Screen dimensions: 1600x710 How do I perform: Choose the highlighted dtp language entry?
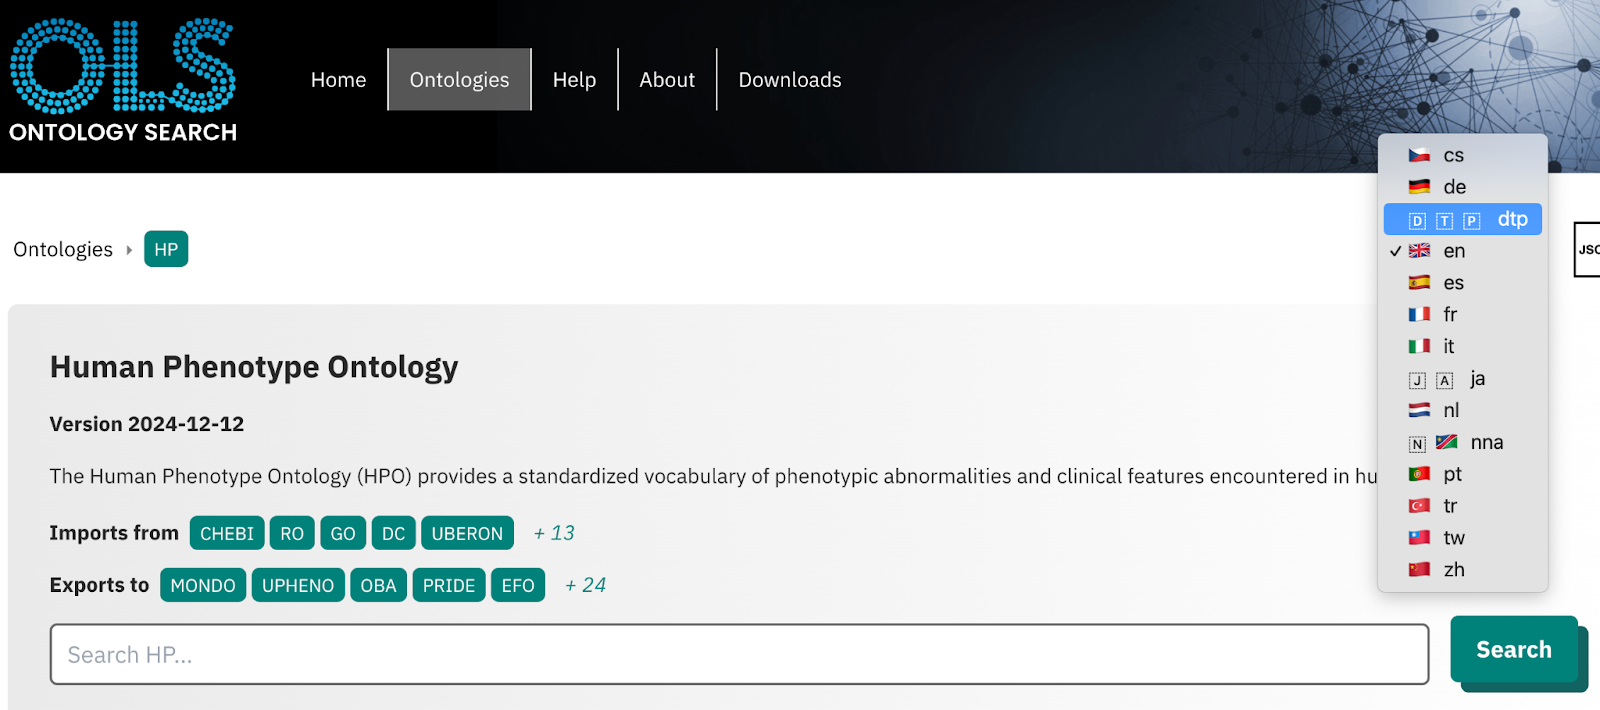tap(1462, 219)
